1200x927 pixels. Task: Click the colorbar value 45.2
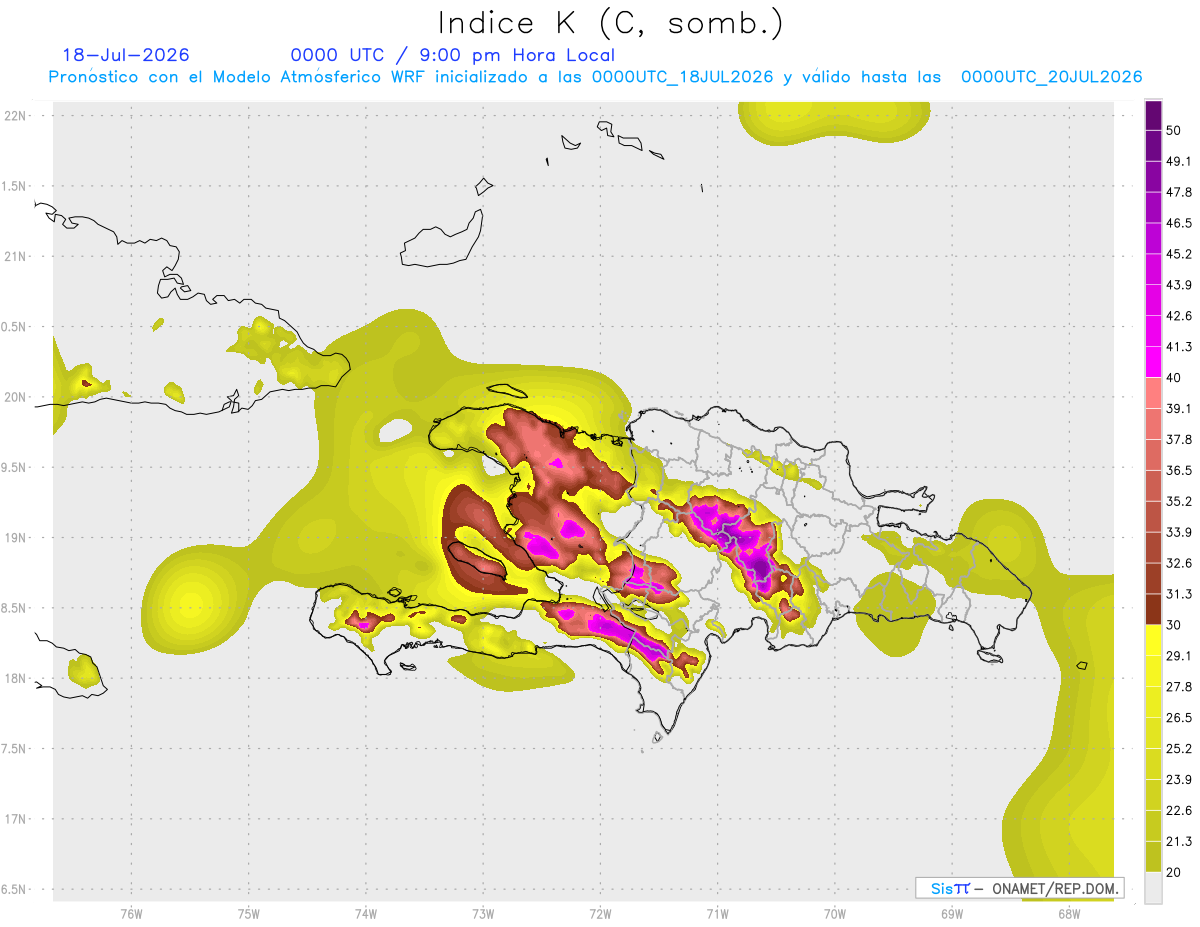point(1179,254)
